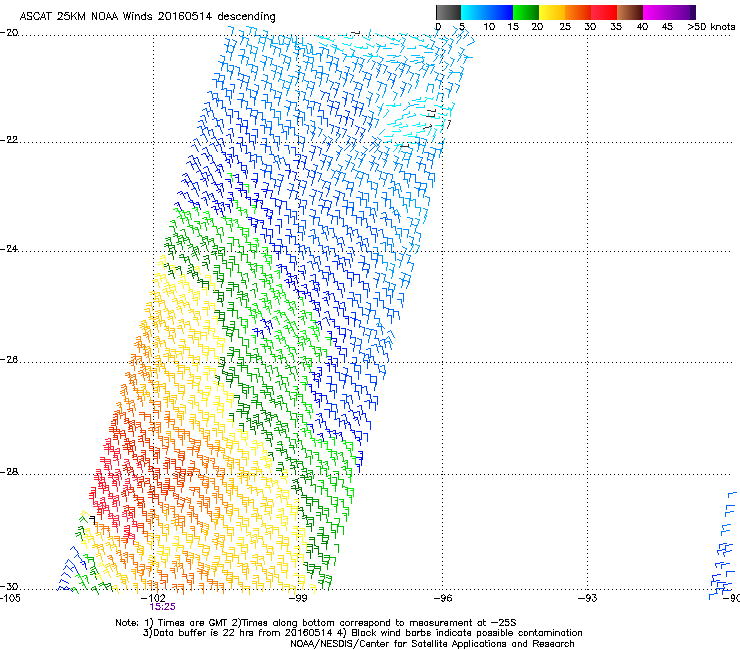Click the -28 latitude axis label
The width and height of the screenshot is (740, 650).
(x=9, y=472)
